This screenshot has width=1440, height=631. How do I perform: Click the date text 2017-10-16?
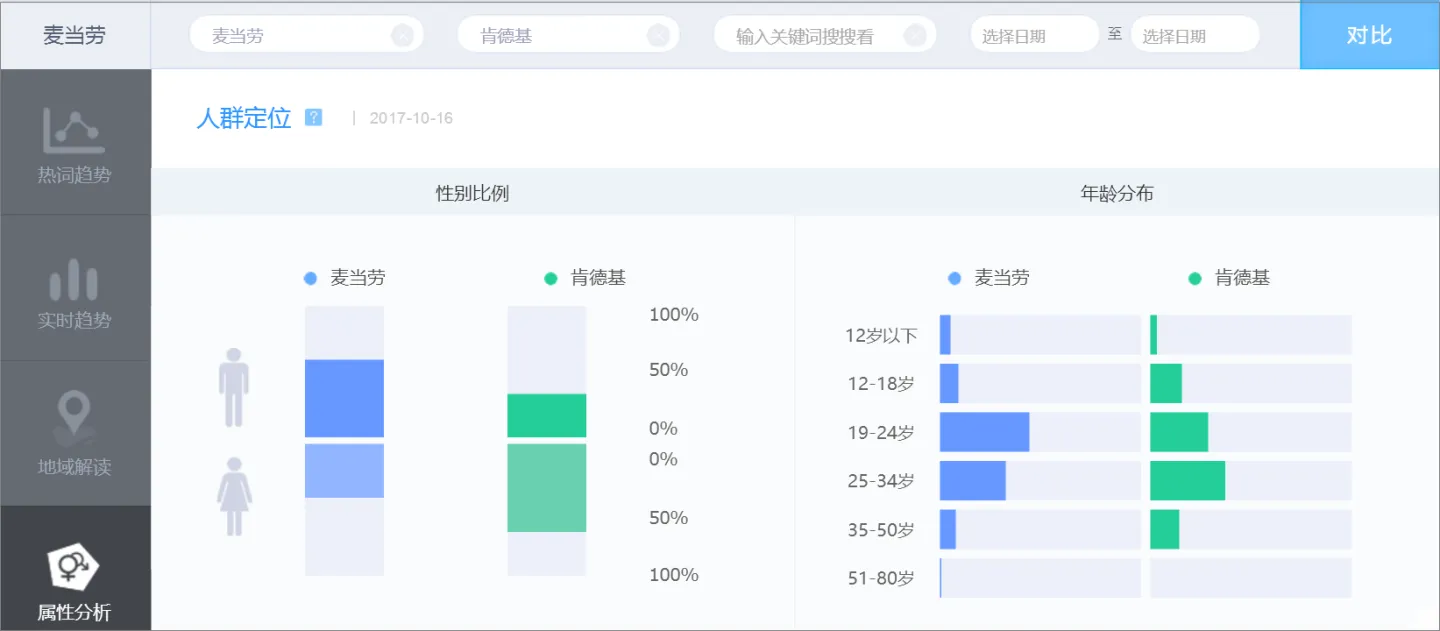coord(411,118)
